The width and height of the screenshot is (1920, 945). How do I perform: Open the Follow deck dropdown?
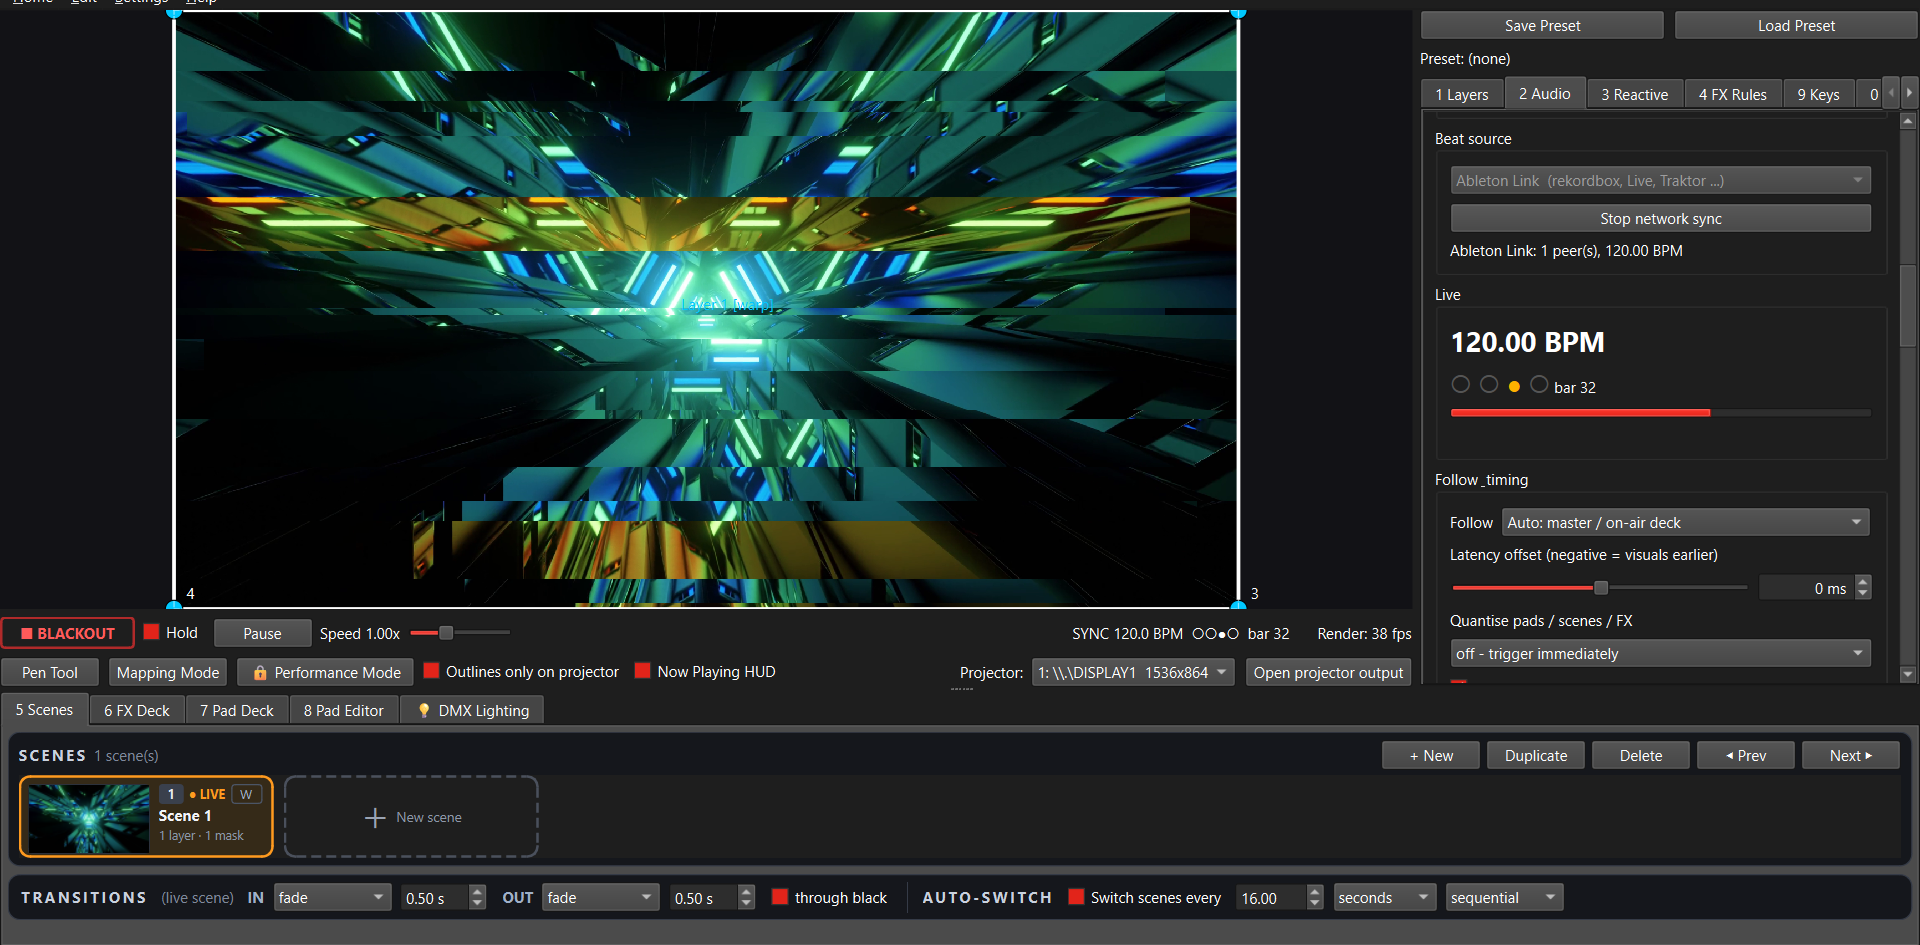pos(1685,522)
